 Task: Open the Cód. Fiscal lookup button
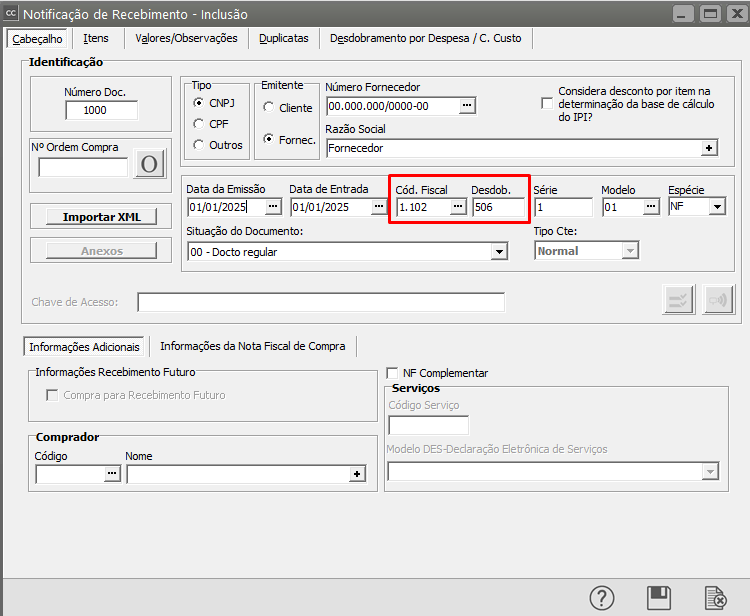458,207
